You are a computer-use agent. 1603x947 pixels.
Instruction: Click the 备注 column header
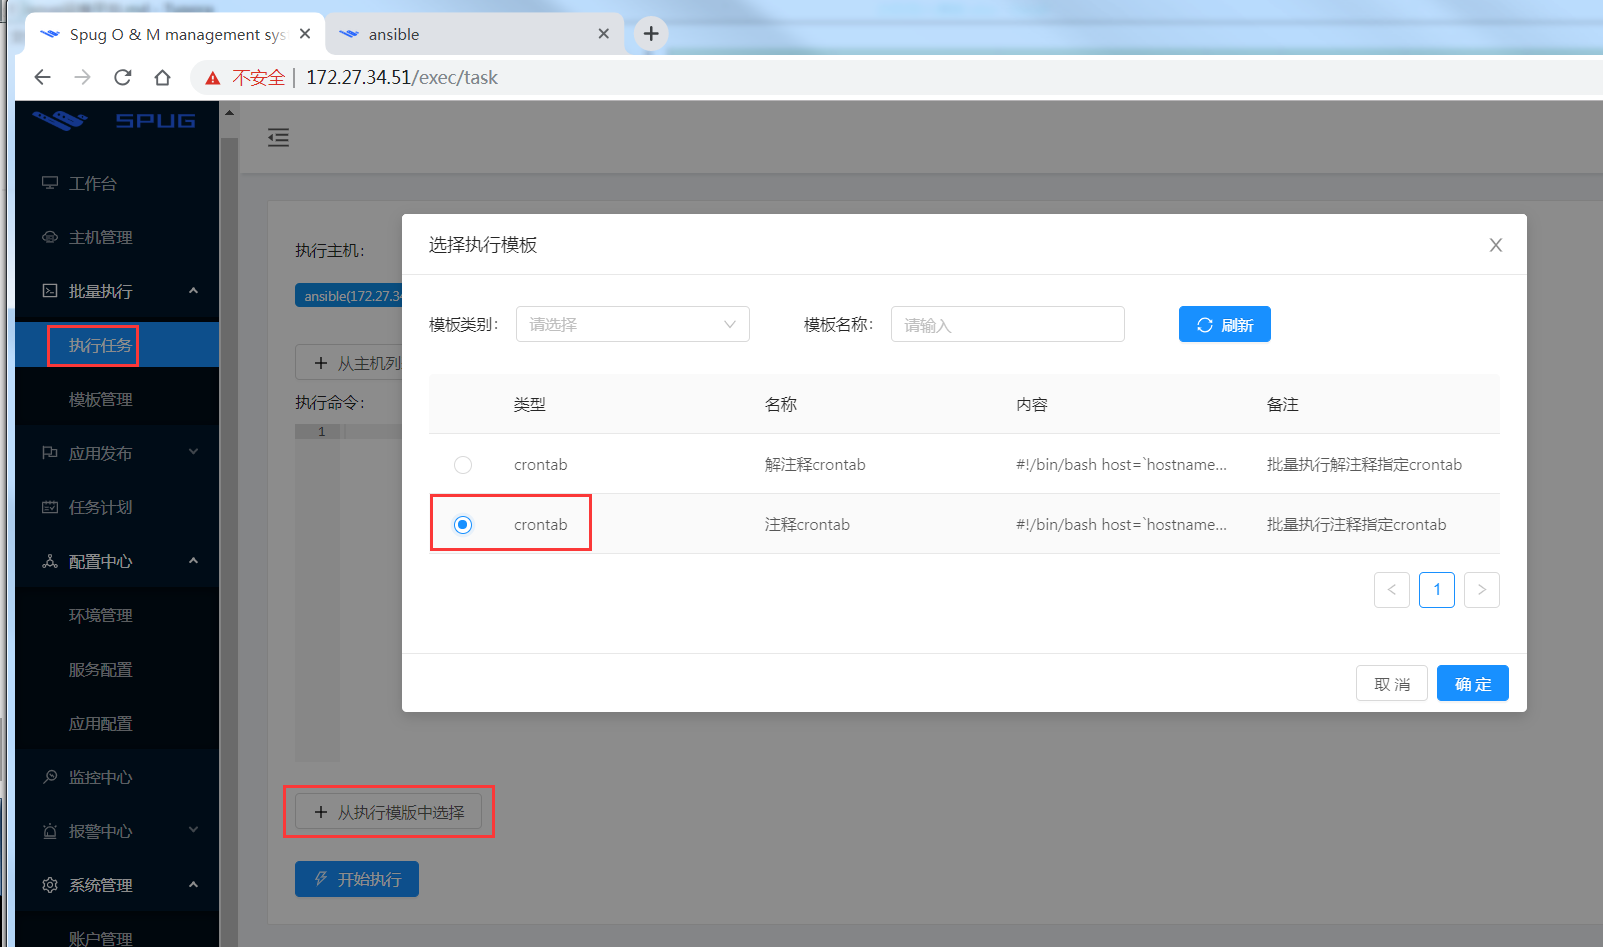[x=1283, y=405]
